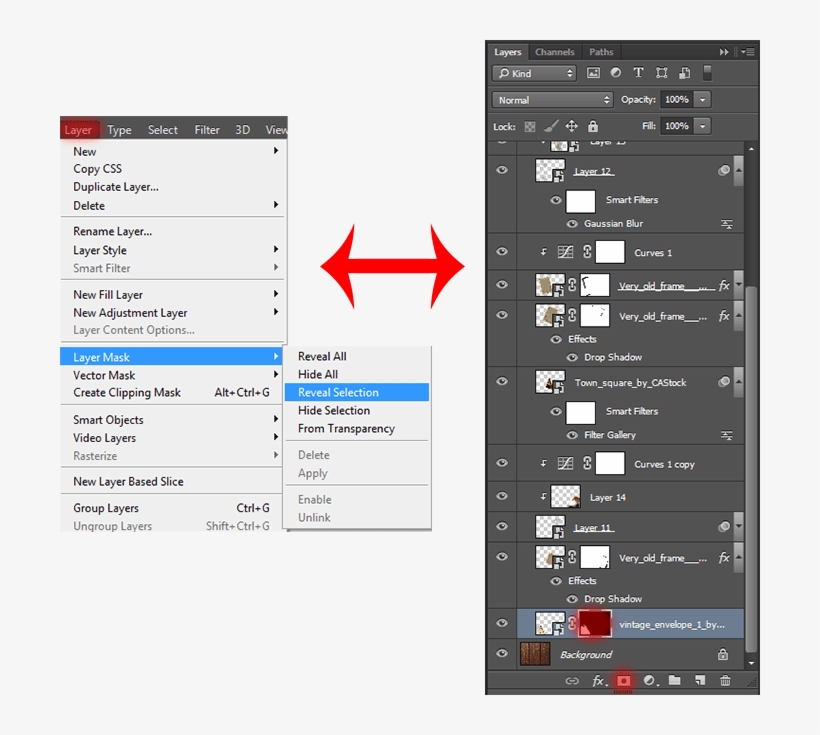
Task: Hide the Layer 11 layer
Action: point(502,526)
